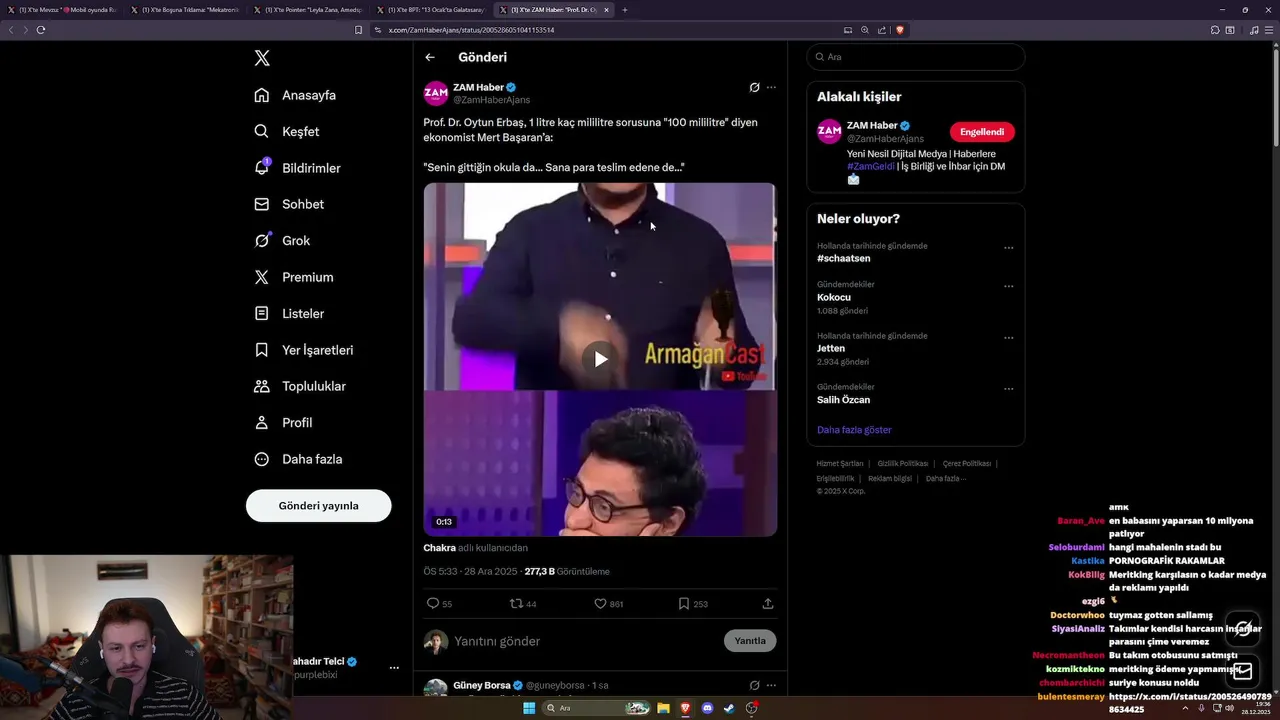This screenshot has height=720, width=1280.
Task: Switch to X'te Mevzu browser tab
Action: [x=63, y=10]
